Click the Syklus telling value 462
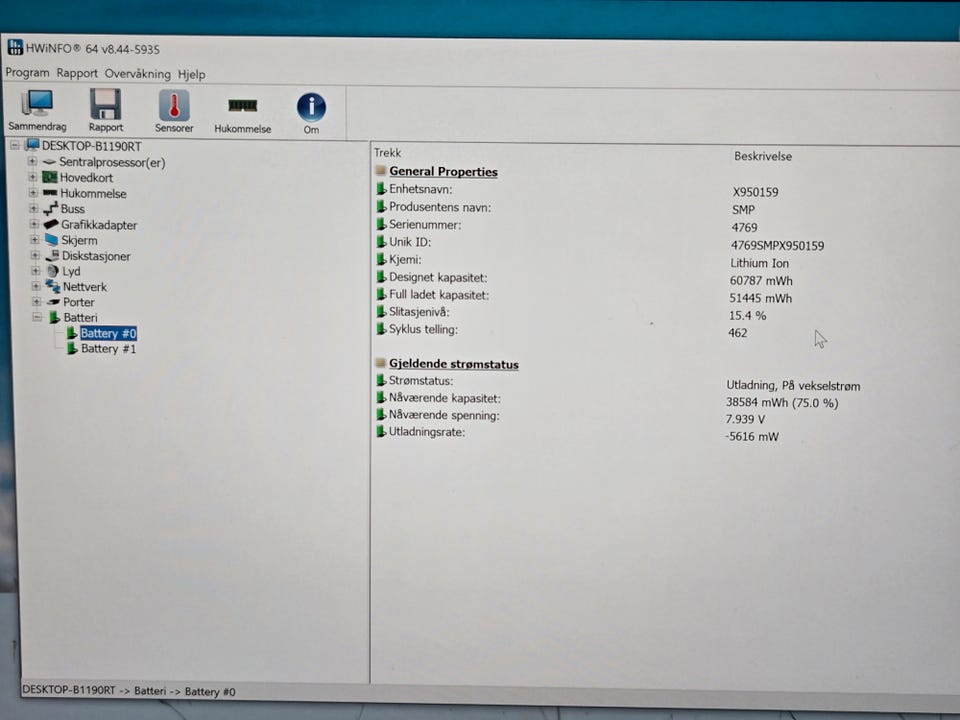This screenshot has width=960, height=720. pos(737,332)
